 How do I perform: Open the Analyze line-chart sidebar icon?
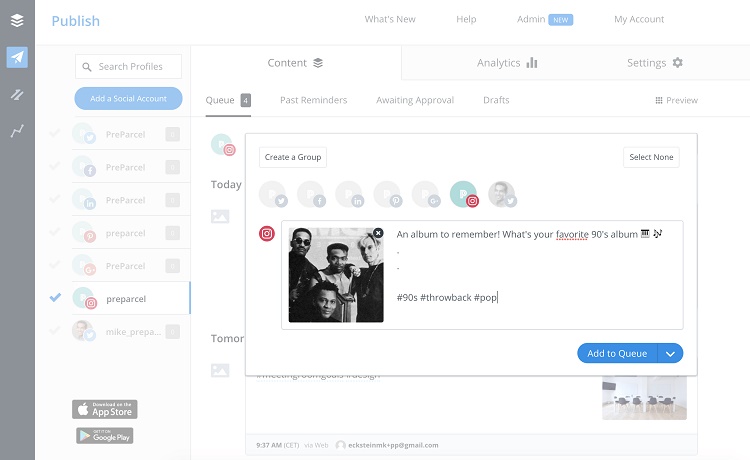[17, 131]
